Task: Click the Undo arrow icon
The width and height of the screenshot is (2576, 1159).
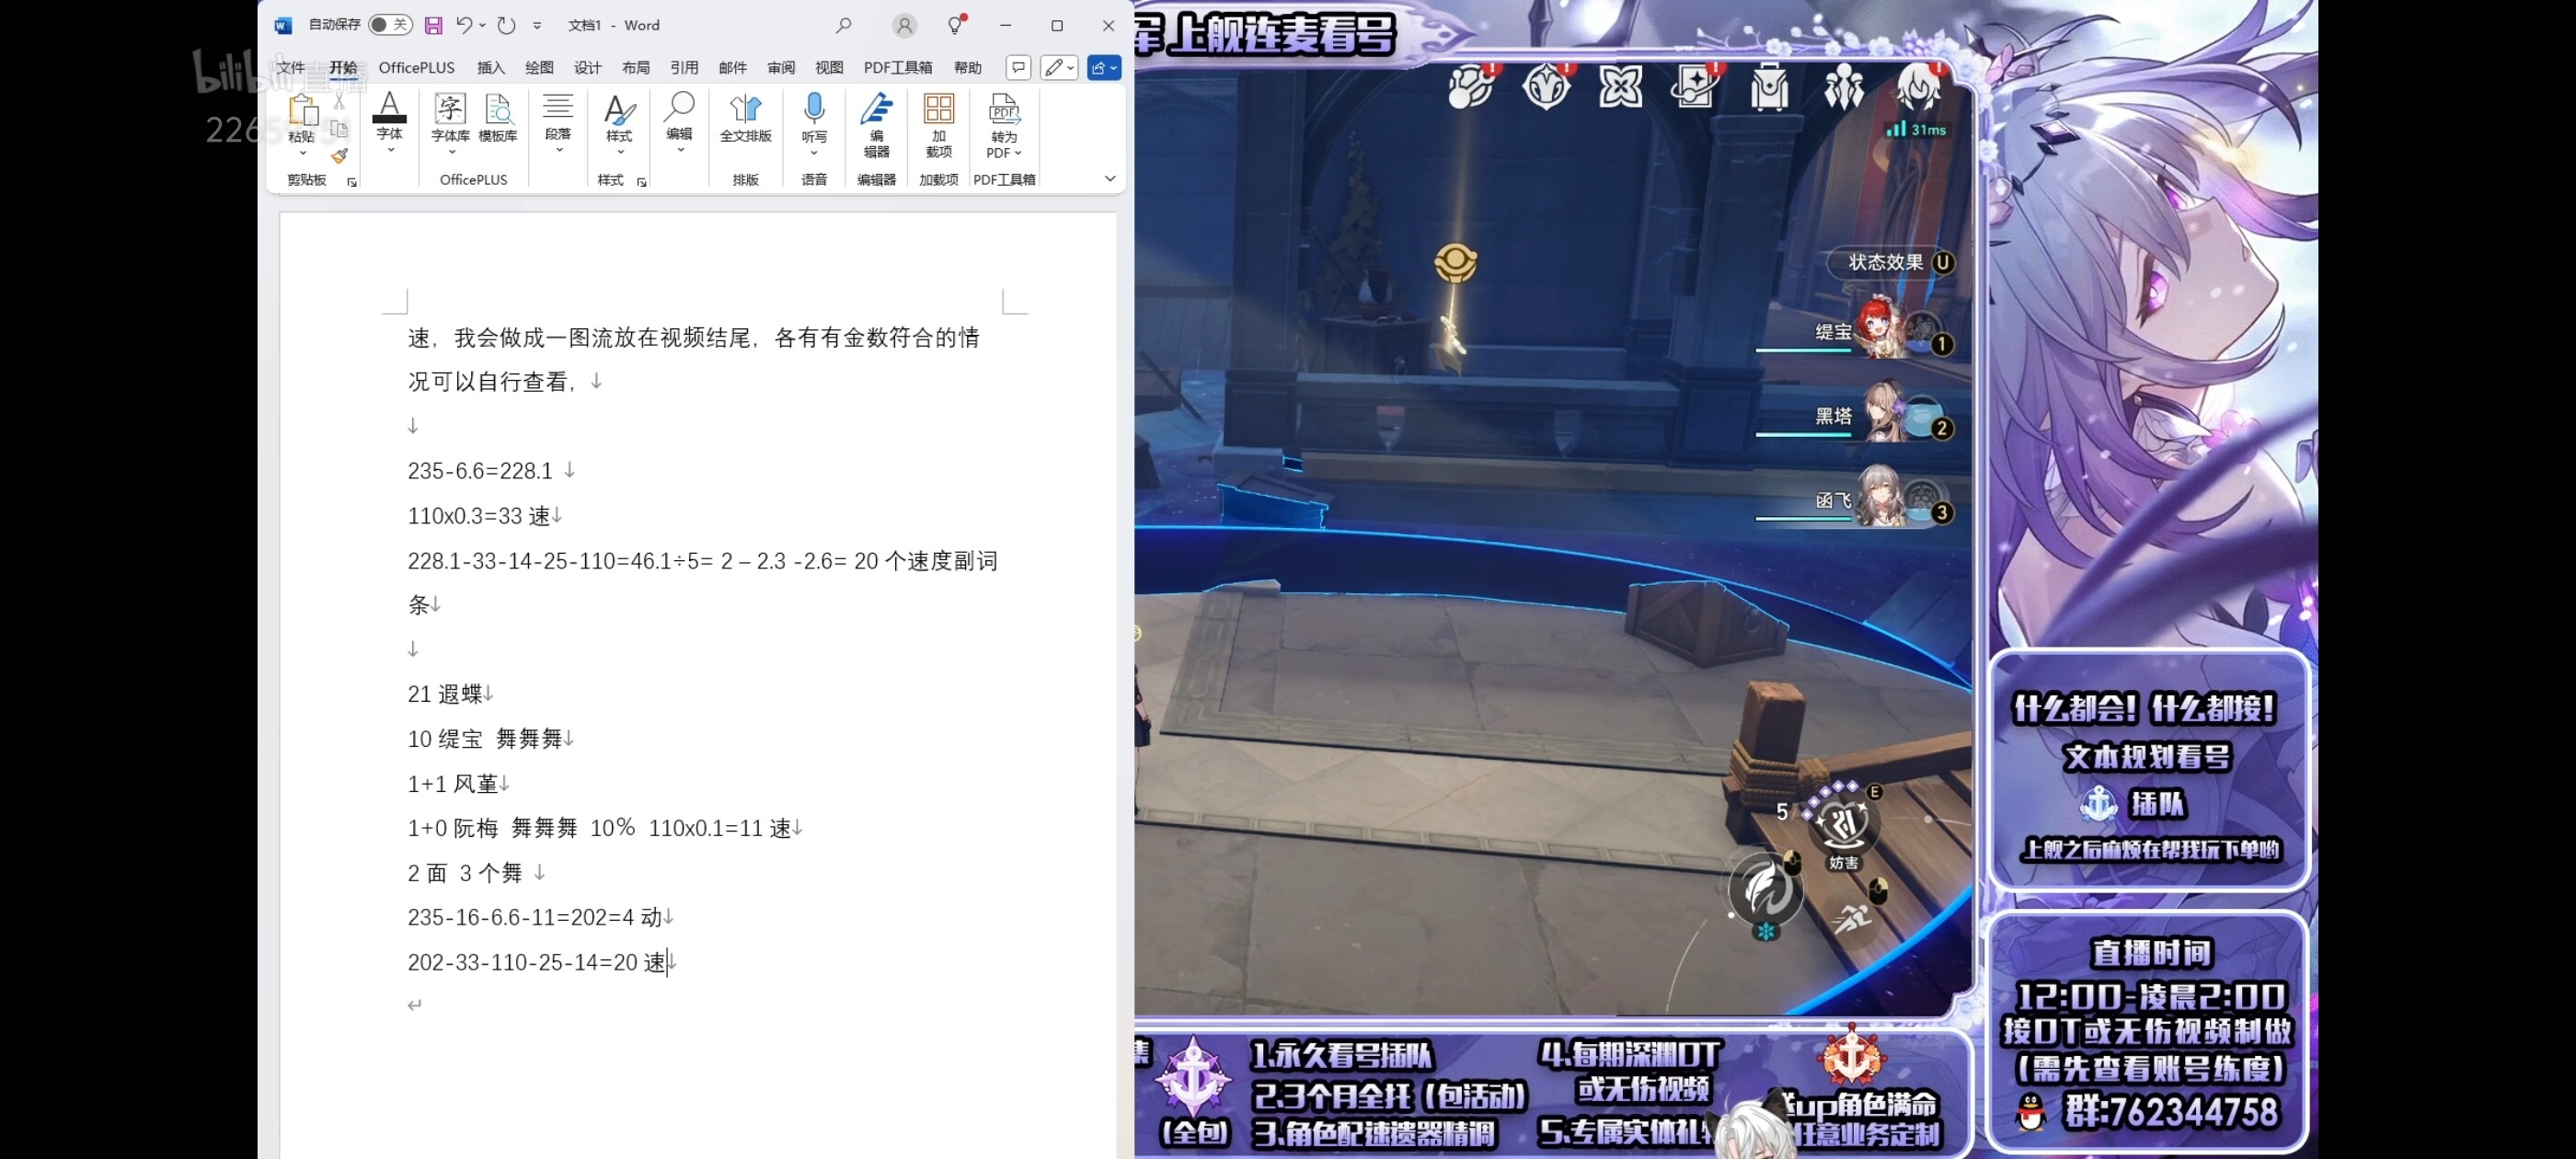Action: tap(463, 25)
